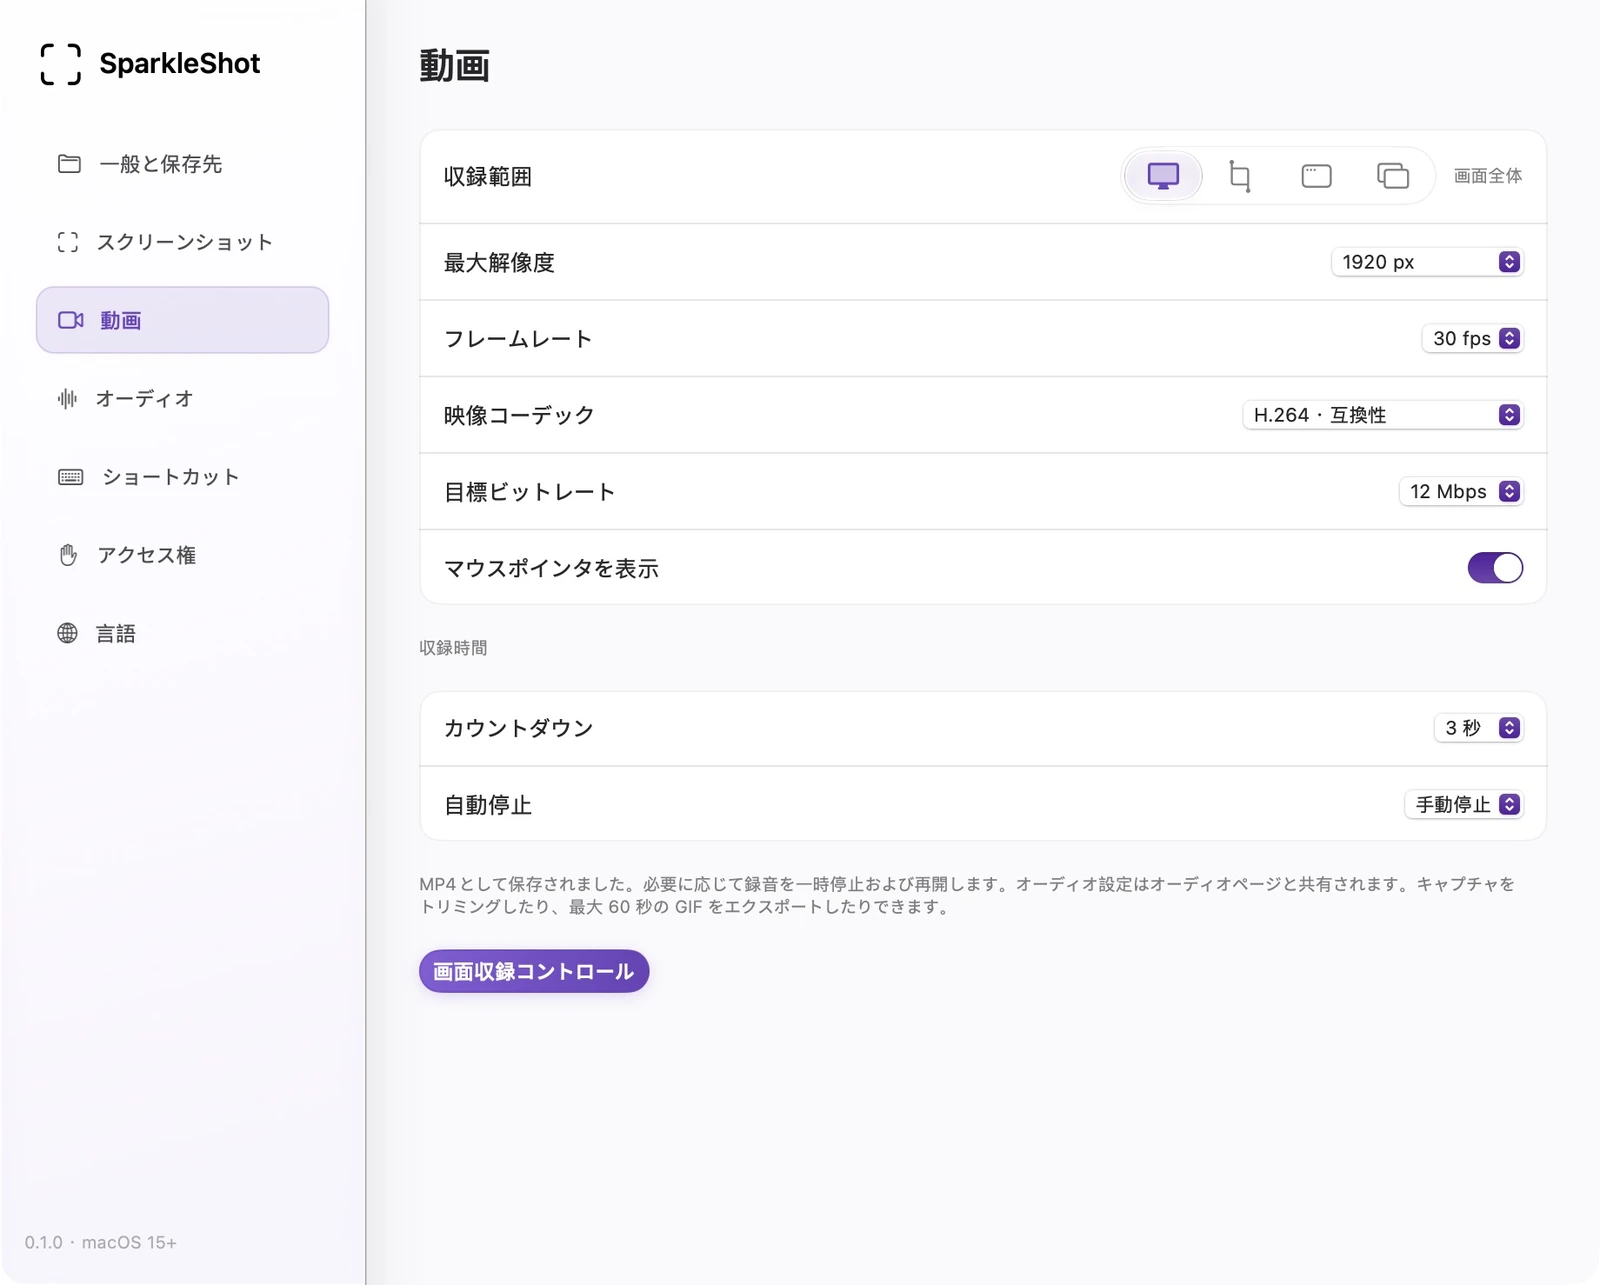Select the single window capture icon
1600x1285 pixels.
(x=1316, y=176)
